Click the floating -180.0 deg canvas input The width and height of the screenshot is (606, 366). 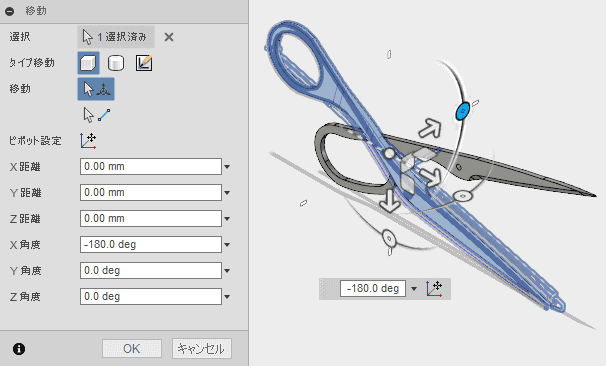373,289
